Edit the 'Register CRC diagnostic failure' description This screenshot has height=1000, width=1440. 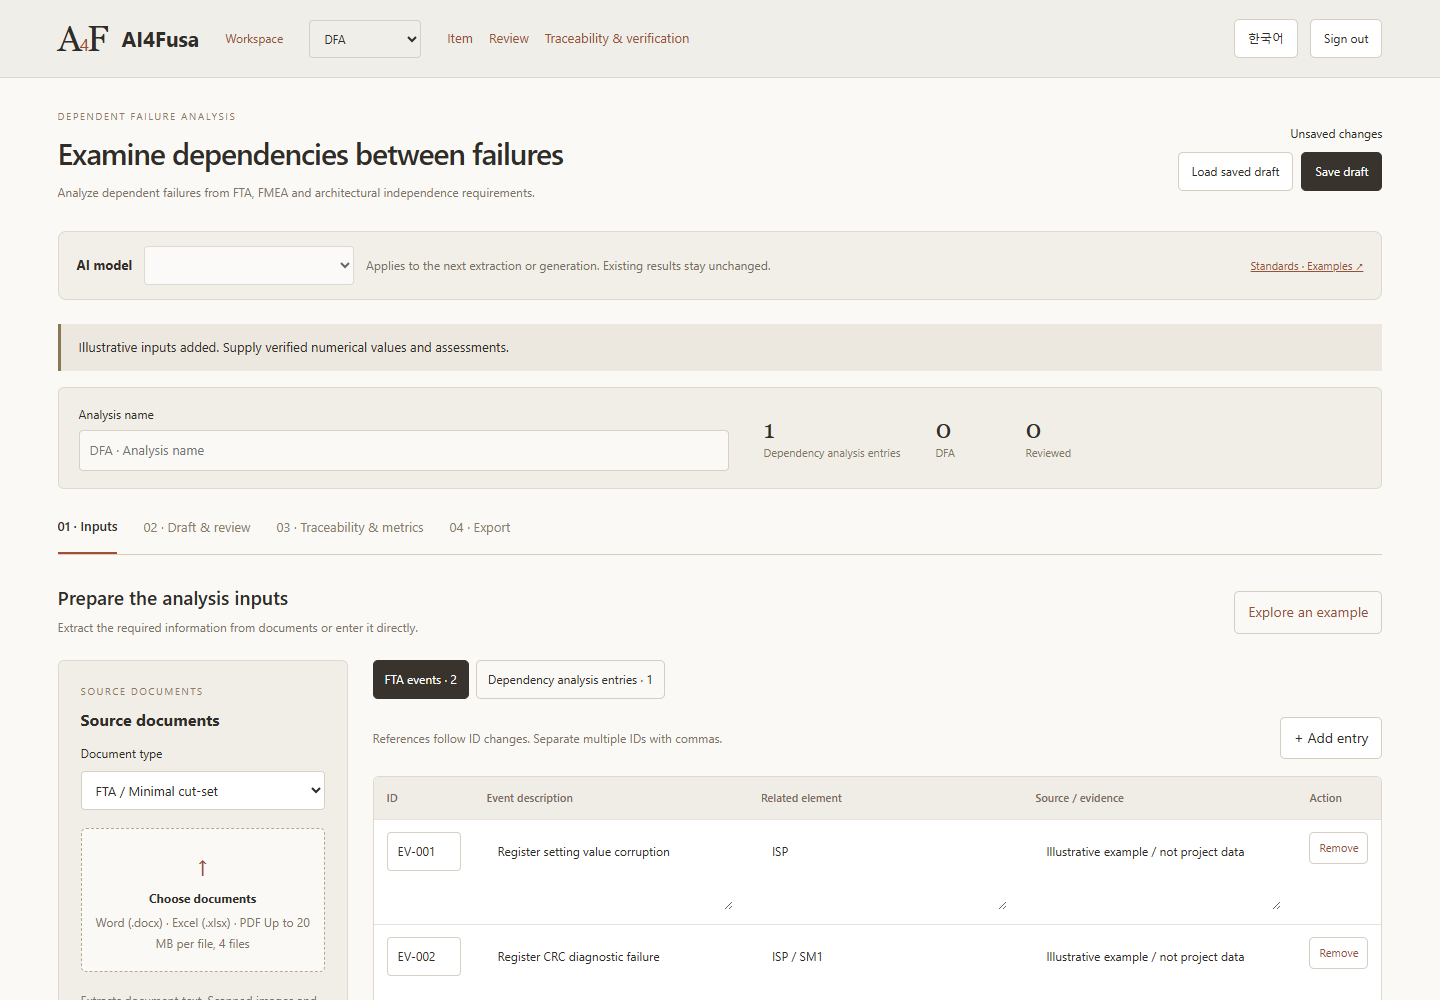point(610,968)
